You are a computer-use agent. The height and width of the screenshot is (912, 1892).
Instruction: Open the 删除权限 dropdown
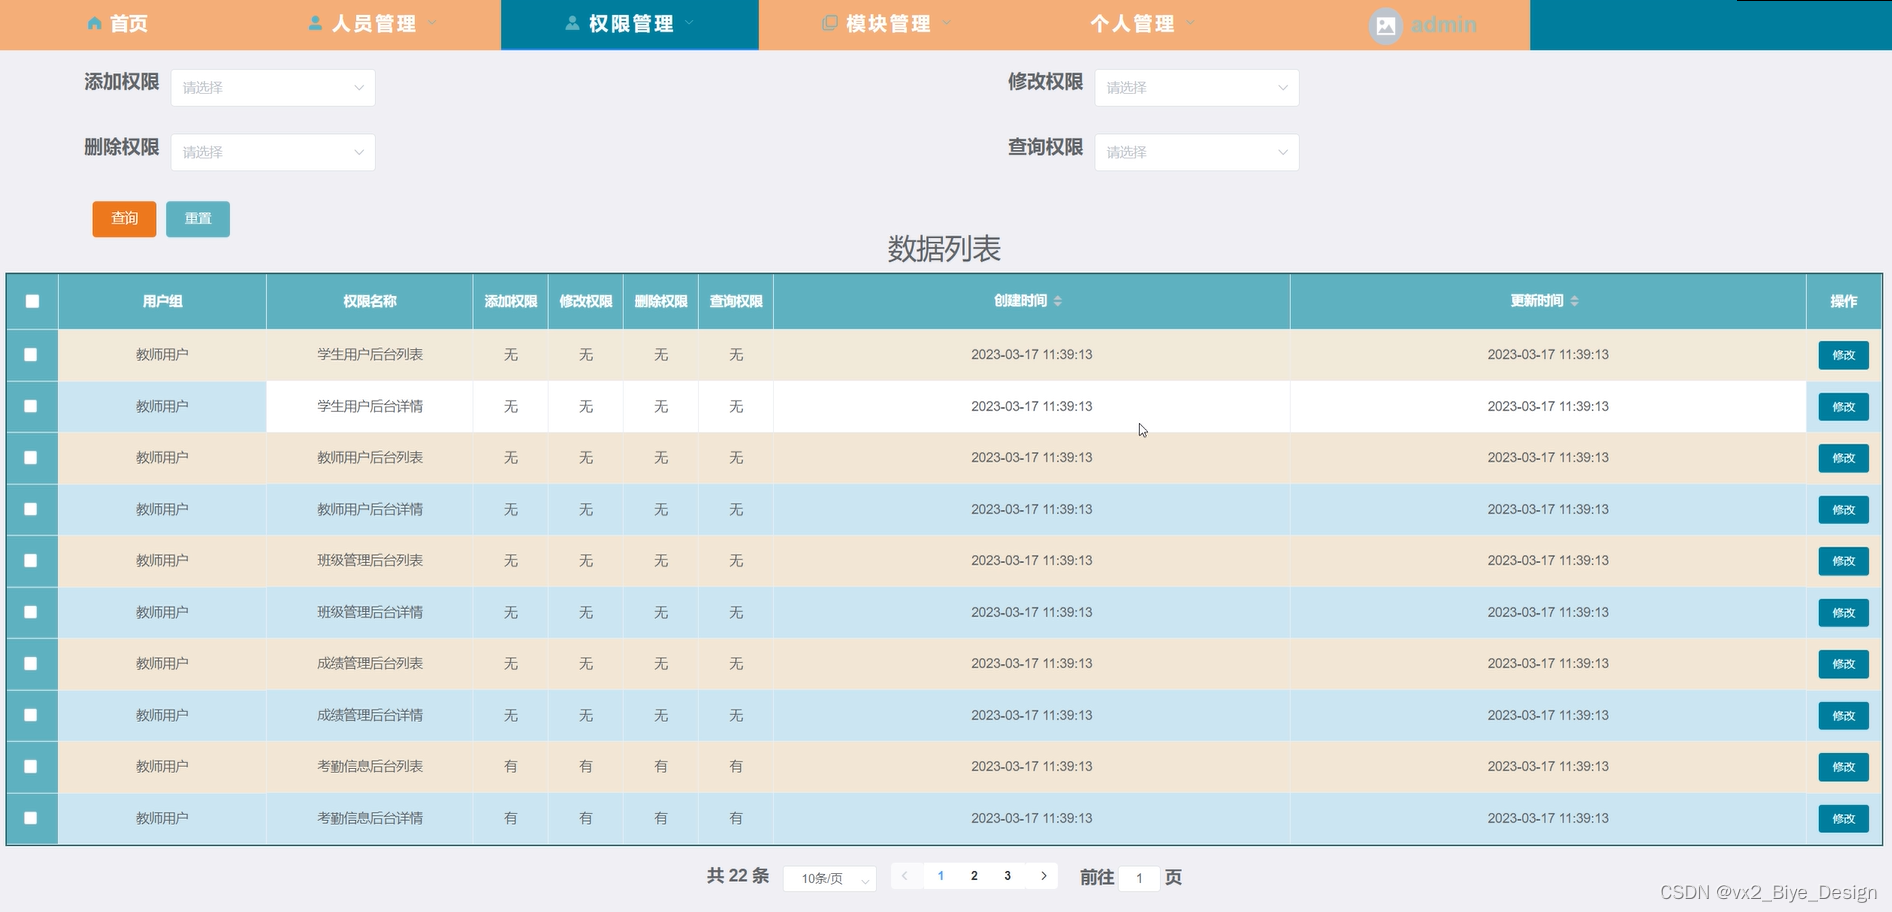tap(273, 152)
